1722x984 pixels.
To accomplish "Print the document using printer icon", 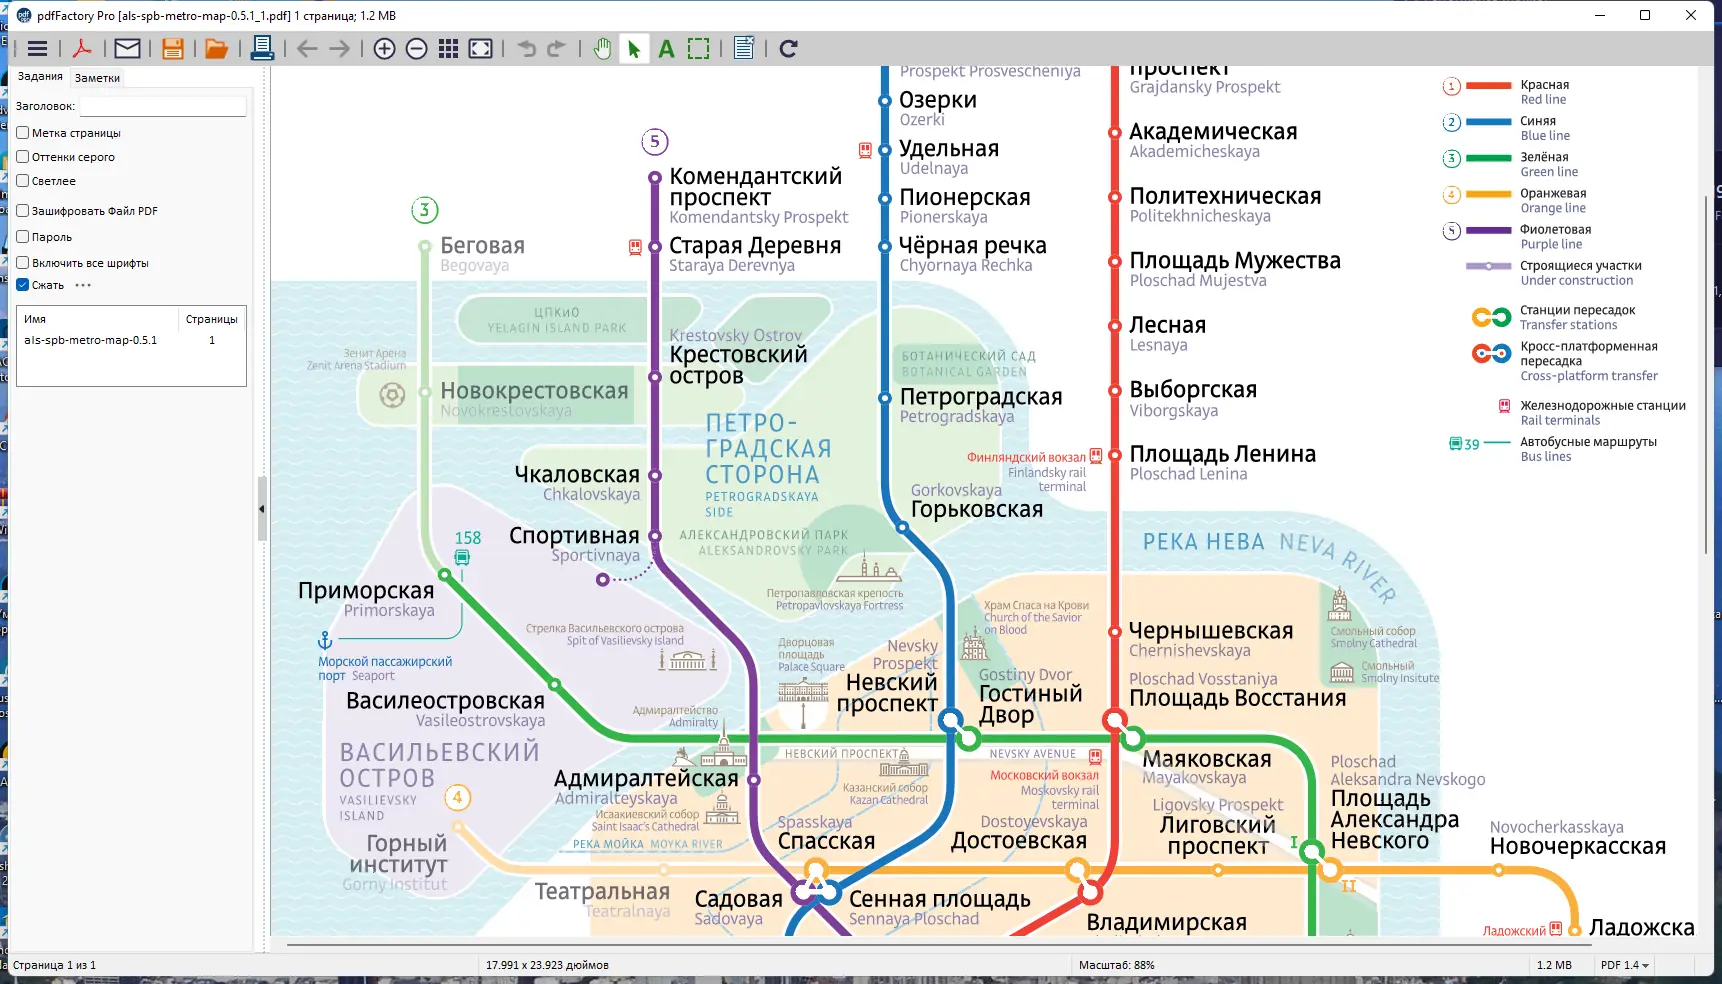I will 261,48.
